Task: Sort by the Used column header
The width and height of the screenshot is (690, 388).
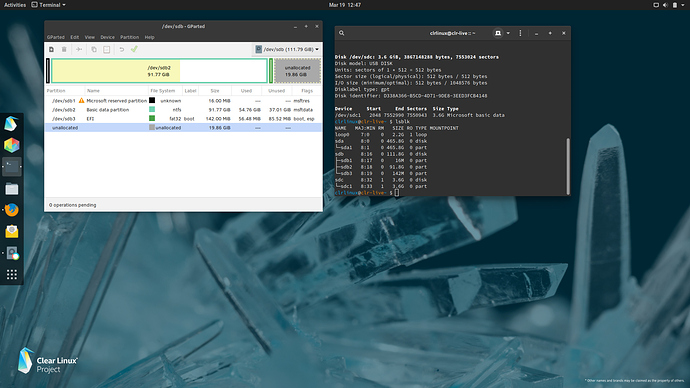Action: [x=246, y=91]
